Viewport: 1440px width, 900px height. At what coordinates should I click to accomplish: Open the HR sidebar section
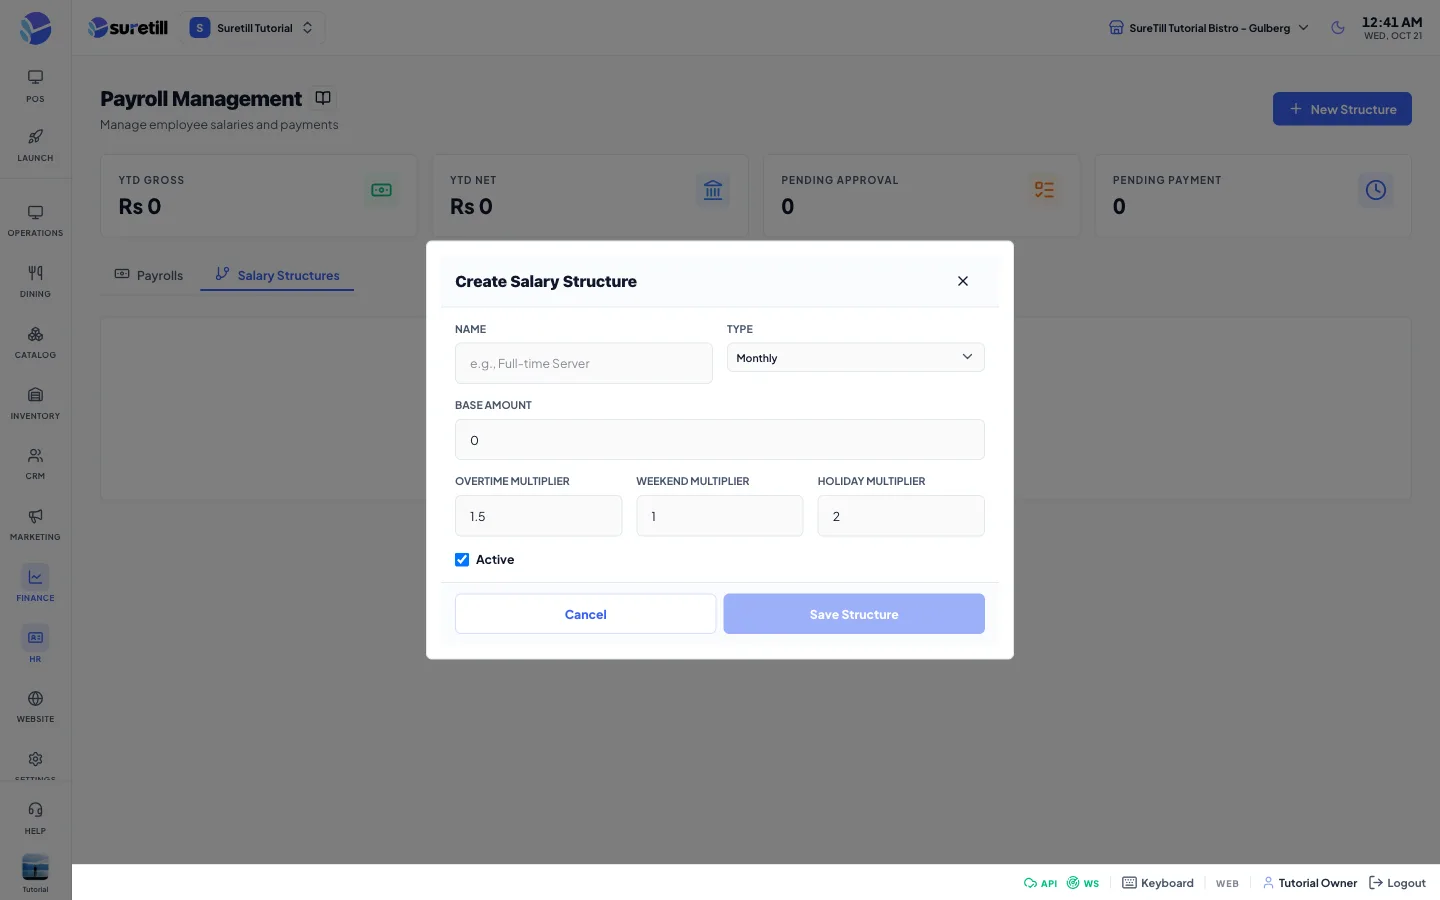tap(35, 646)
